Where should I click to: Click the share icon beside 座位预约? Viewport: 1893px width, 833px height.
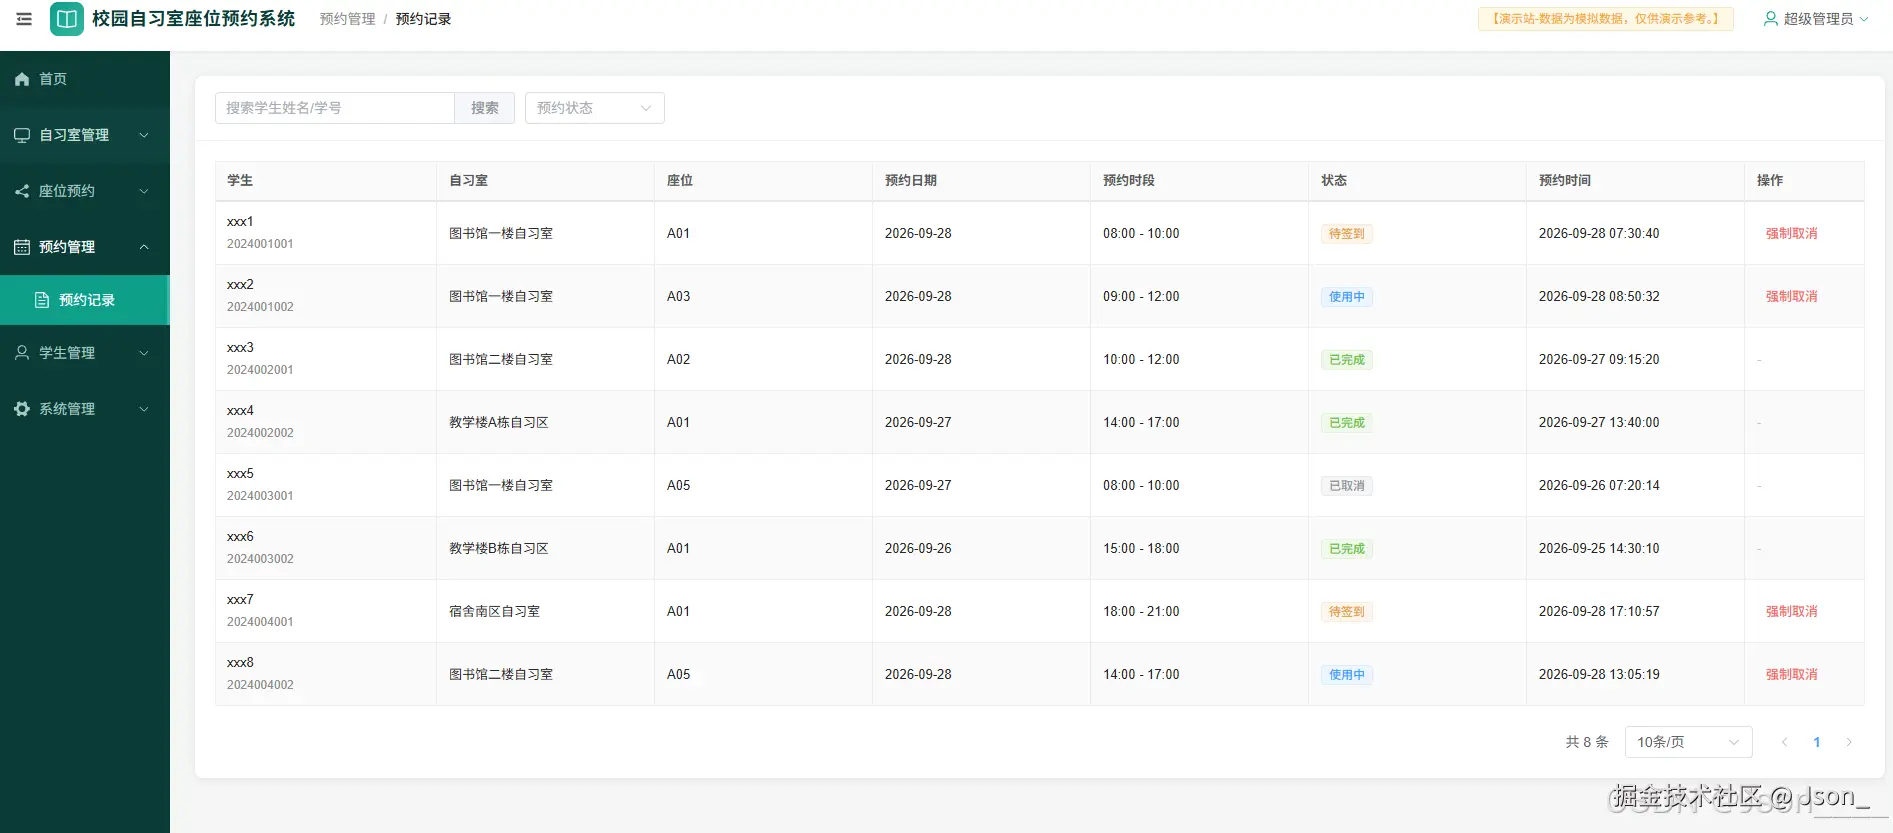pos(22,191)
